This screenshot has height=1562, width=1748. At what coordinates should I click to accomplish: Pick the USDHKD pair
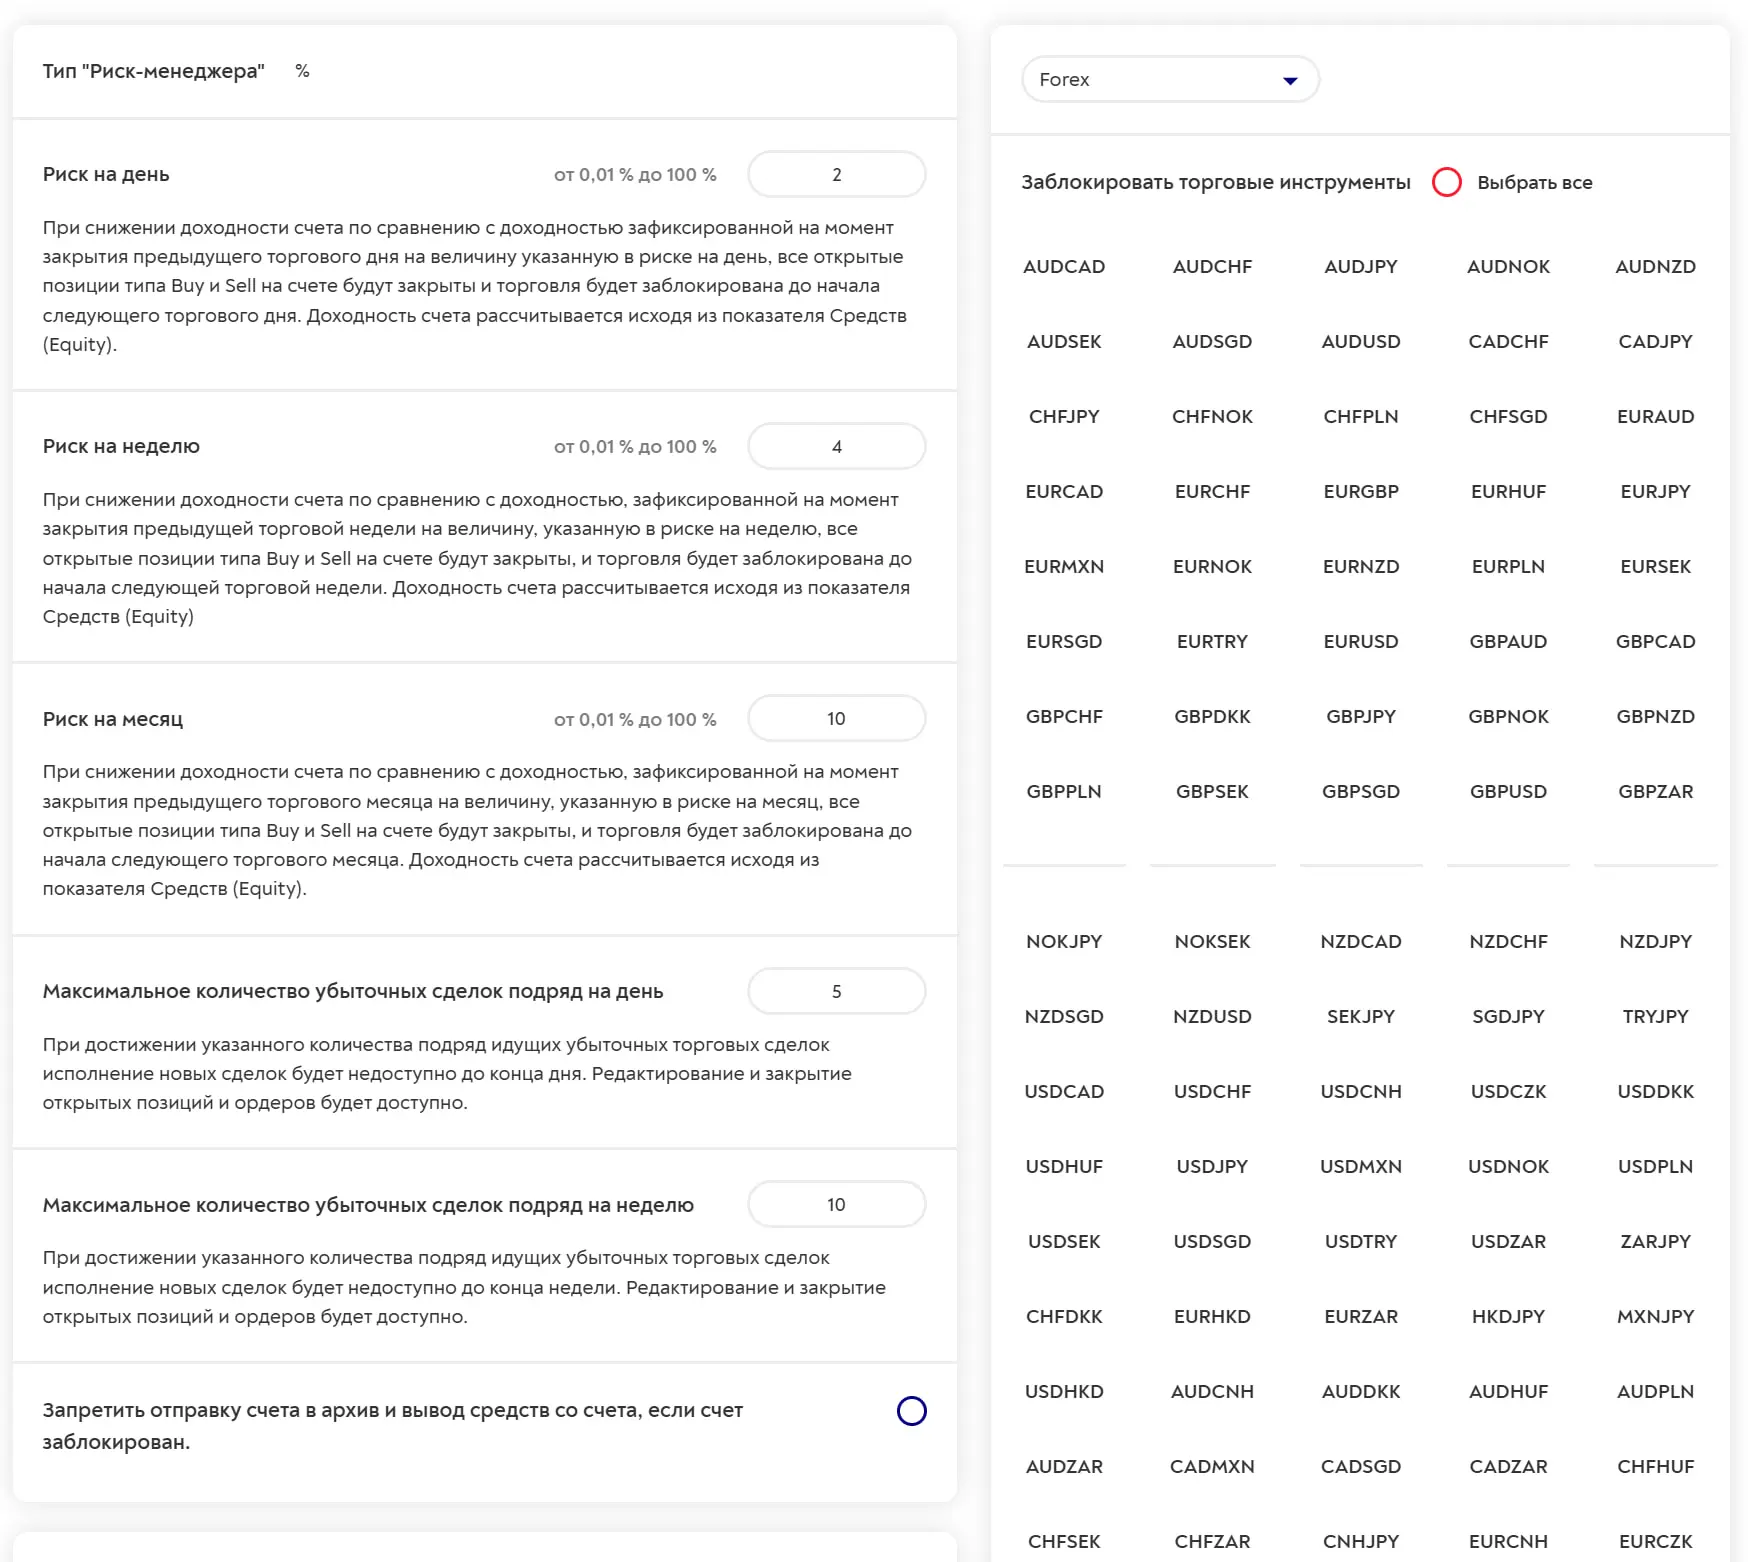(1064, 1391)
